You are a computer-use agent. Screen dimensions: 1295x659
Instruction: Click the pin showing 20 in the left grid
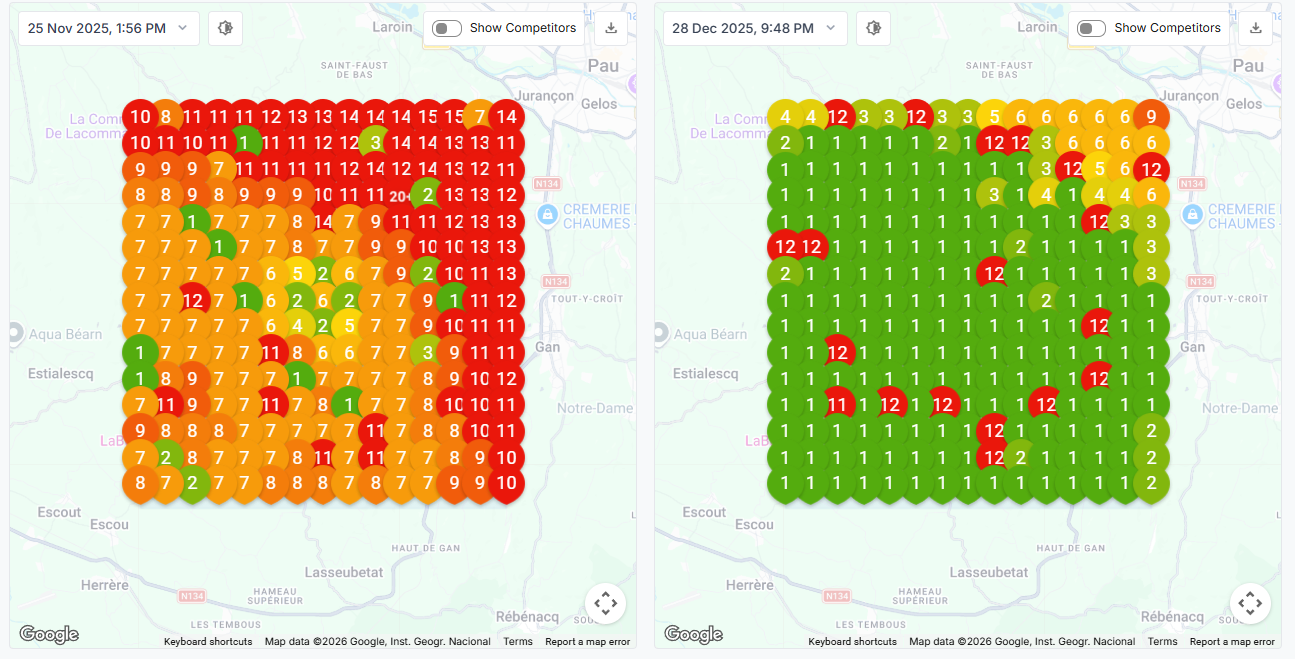400,194
